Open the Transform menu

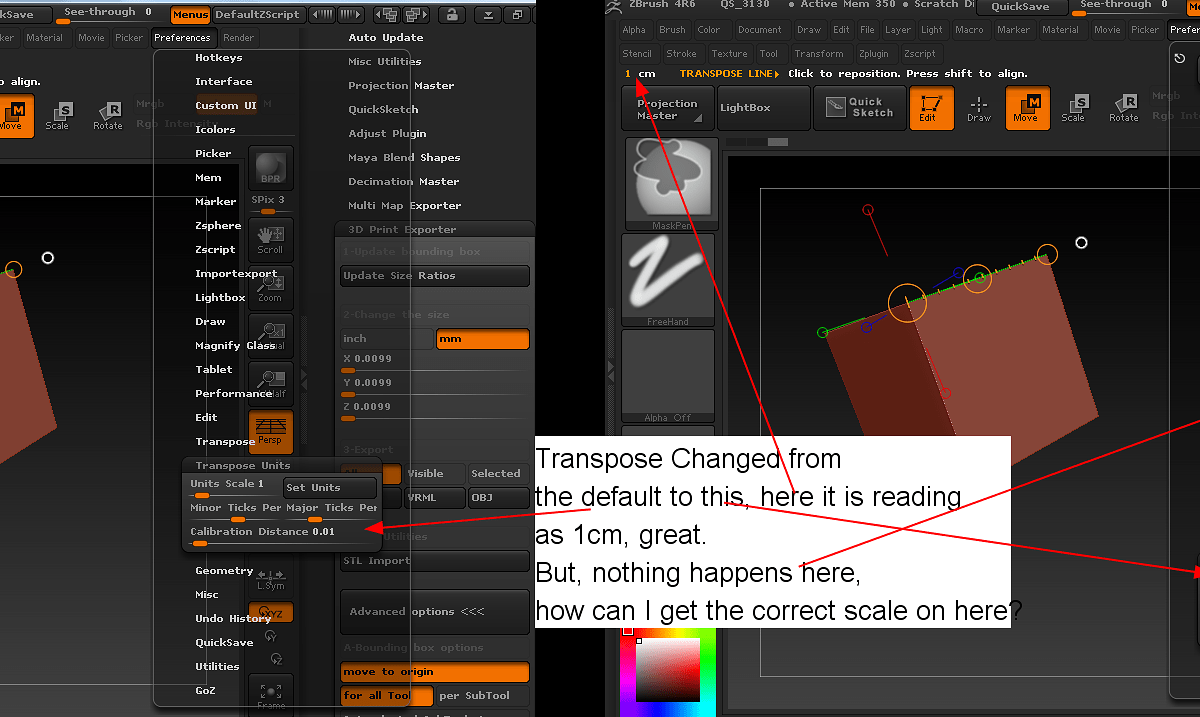pyautogui.click(x=818, y=54)
